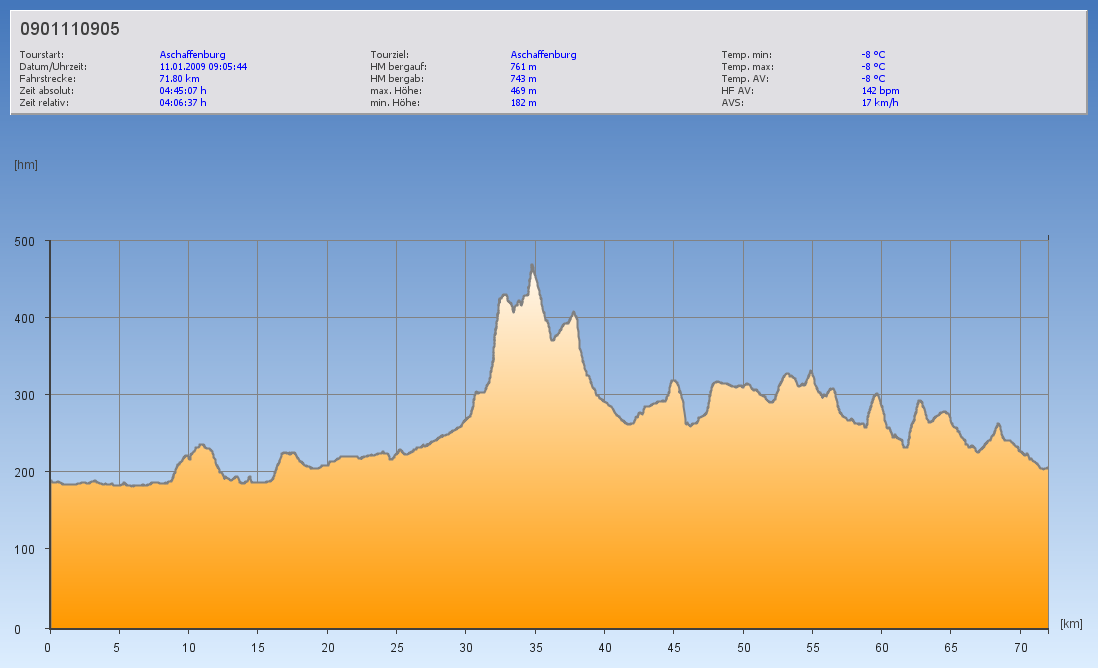Click the highest peak of the elevation profile
This screenshot has width=1098, height=668.
(x=533, y=266)
